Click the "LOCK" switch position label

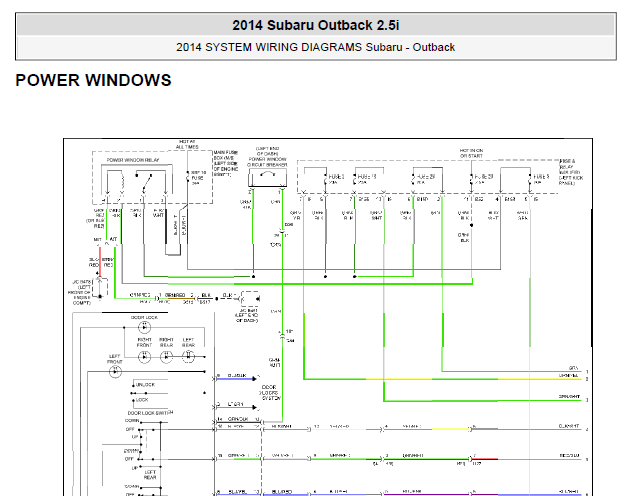pyautogui.click(x=142, y=400)
